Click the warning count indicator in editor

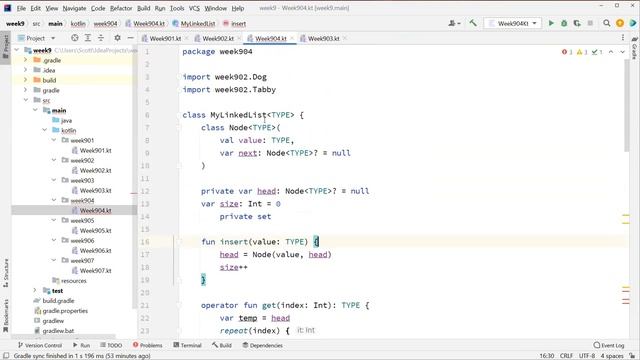tap(582, 52)
